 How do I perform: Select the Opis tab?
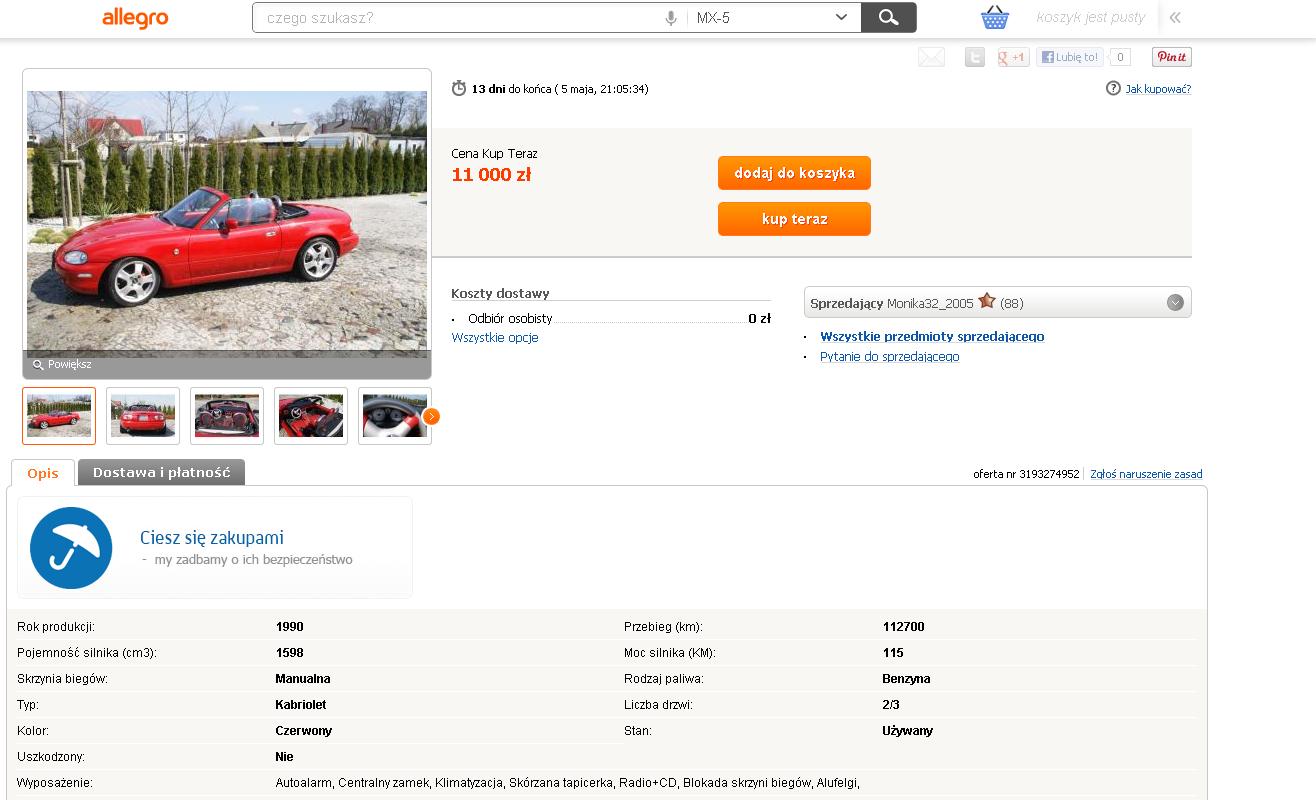[x=43, y=473]
